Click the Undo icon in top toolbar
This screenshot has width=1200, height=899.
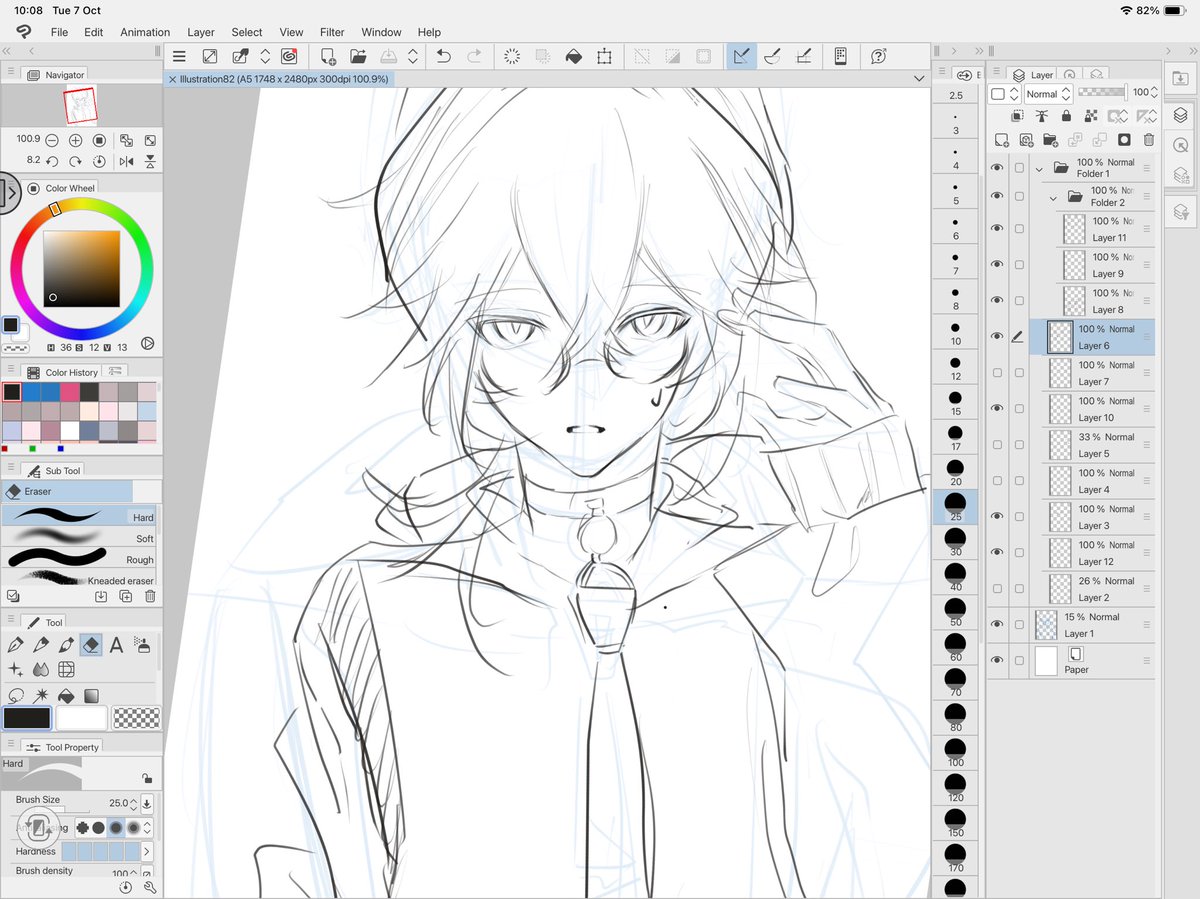click(x=443, y=56)
